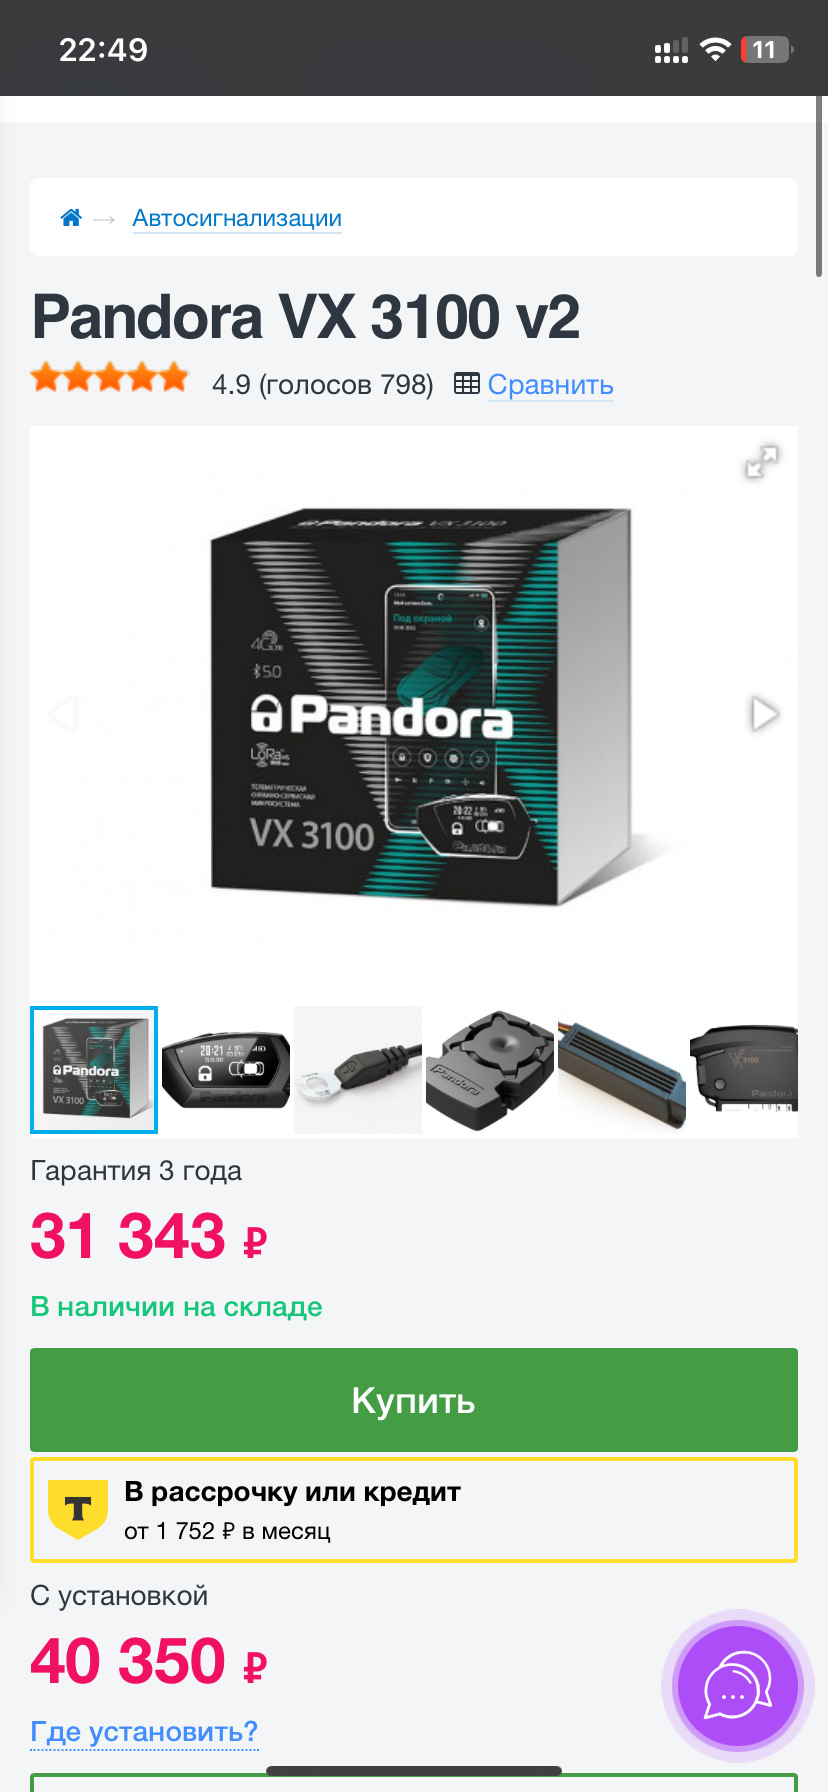Viewport: 828px width, 1792px height.
Task: Expand product image to fullscreen
Action: (x=762, y=461)
